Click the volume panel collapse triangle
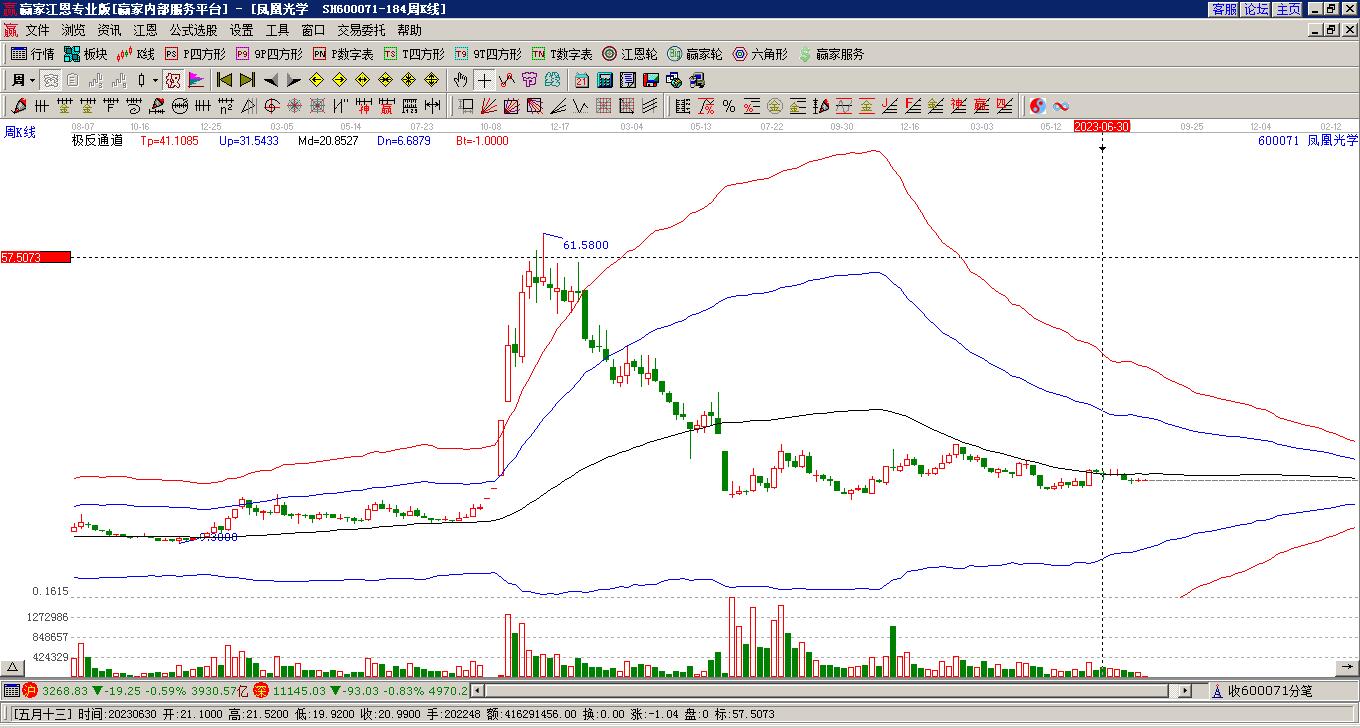The width and height of the screenshot is (1360, 728). point(13,667)
